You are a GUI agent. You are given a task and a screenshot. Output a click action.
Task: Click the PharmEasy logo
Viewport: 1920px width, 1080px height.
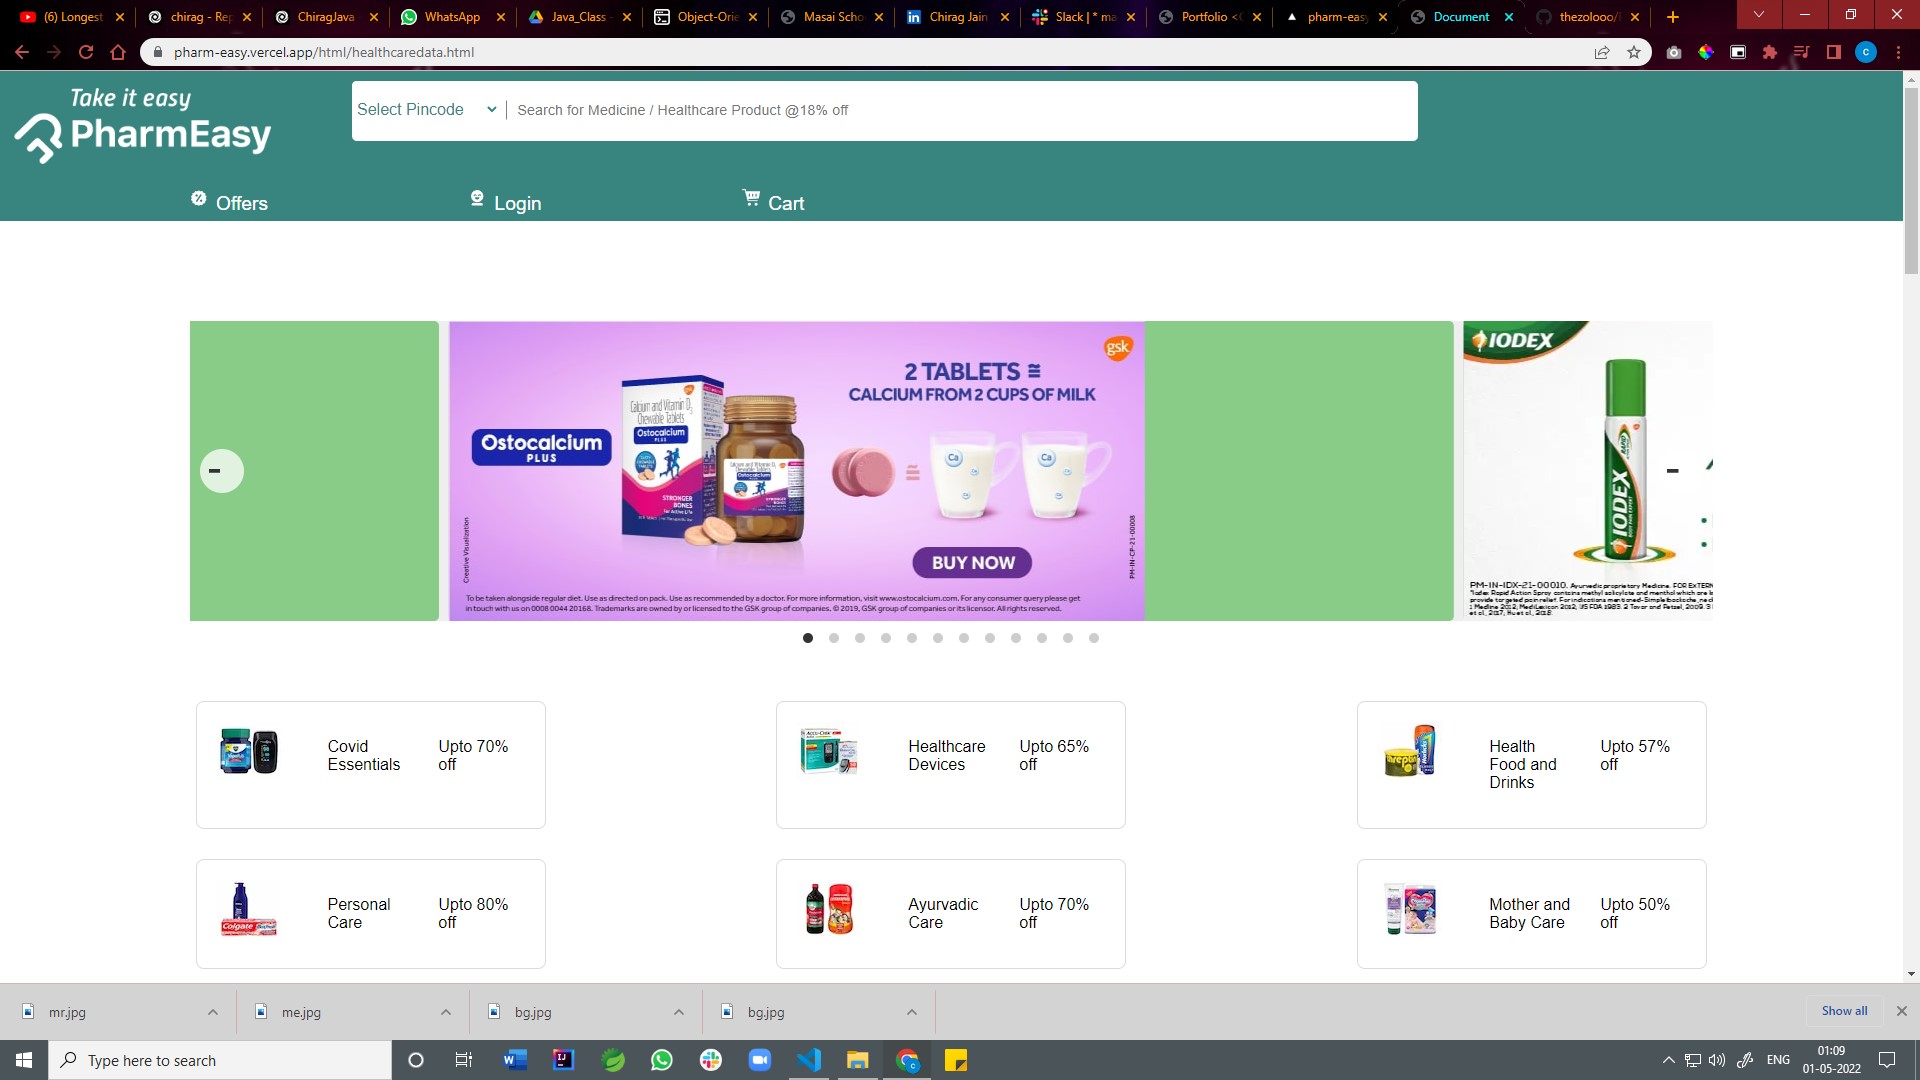[143, 125]
